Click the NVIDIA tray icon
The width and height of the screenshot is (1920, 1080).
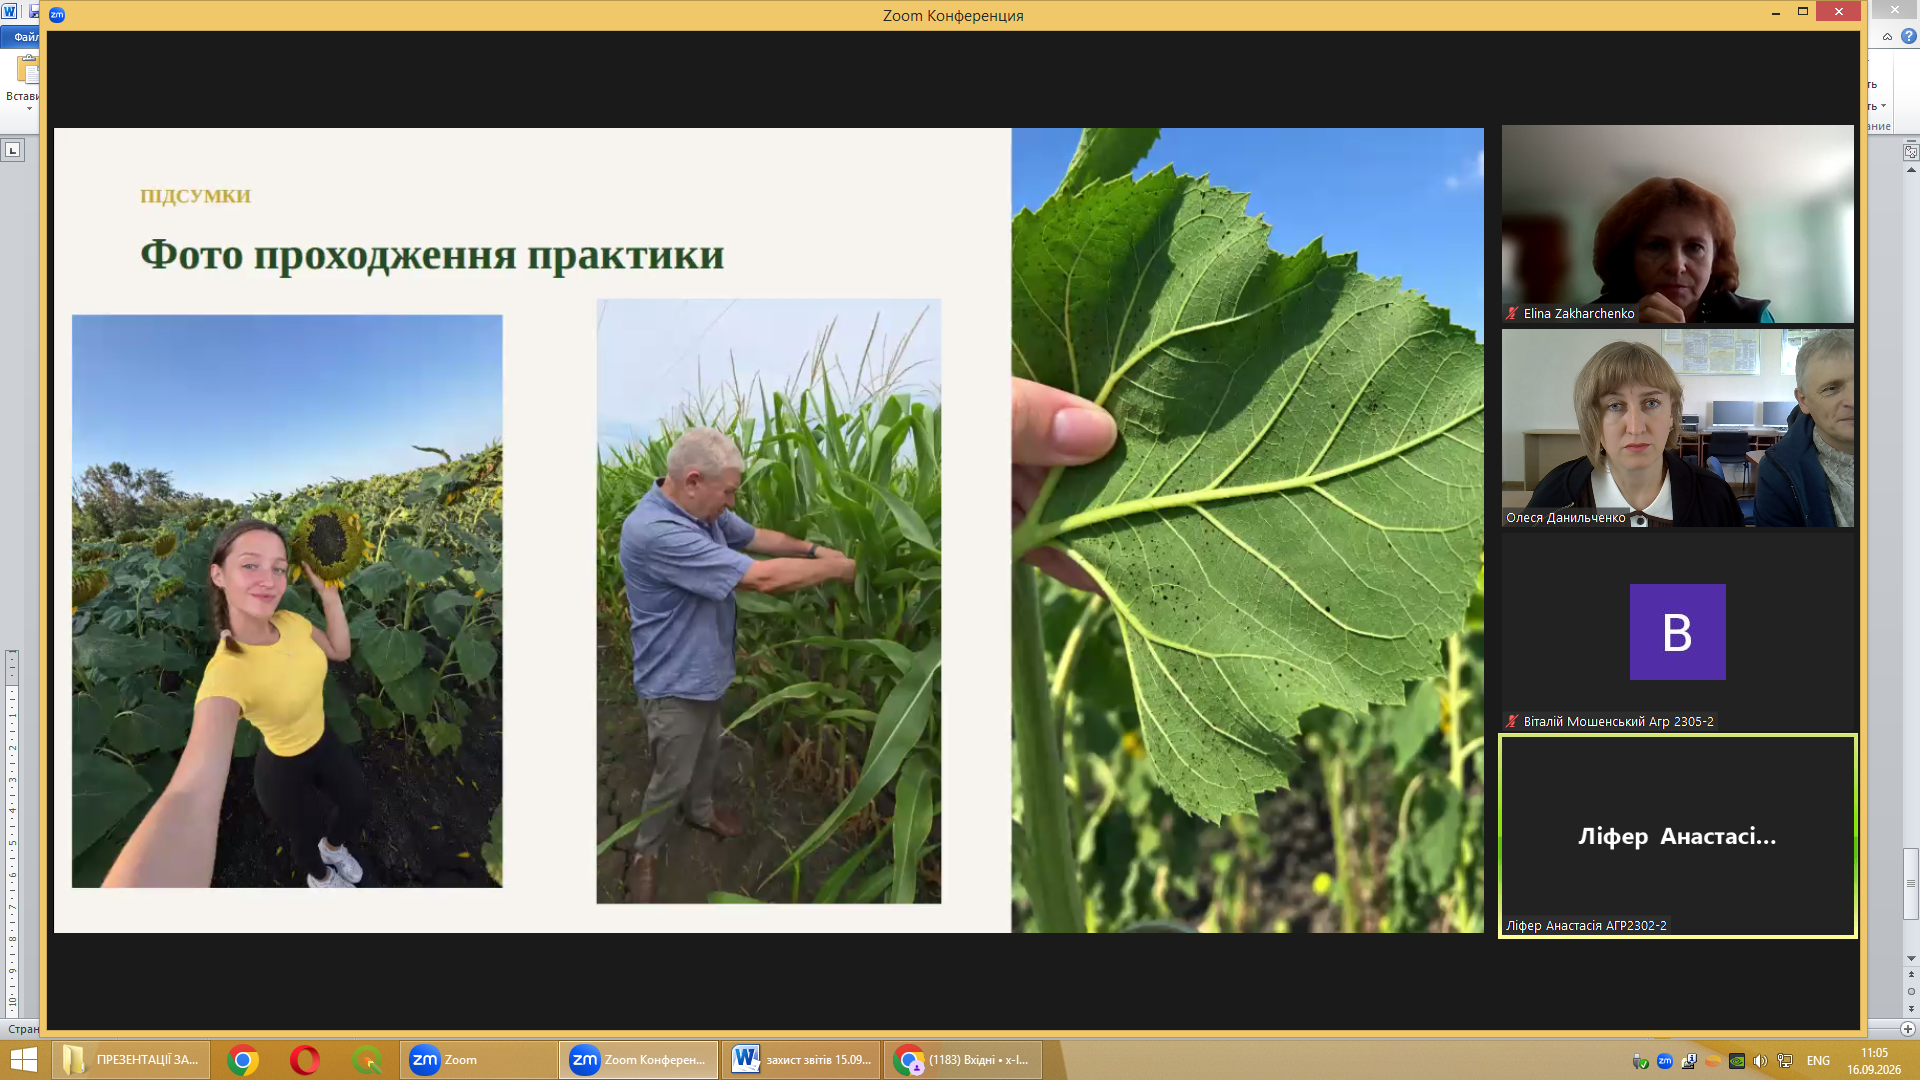pos(1737,1061)
